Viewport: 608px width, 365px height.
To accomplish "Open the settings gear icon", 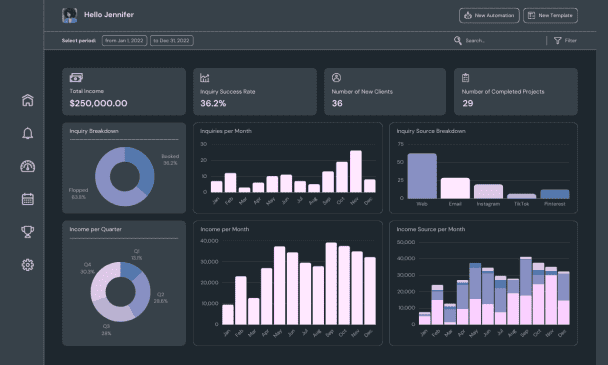I will coord(28,265).
